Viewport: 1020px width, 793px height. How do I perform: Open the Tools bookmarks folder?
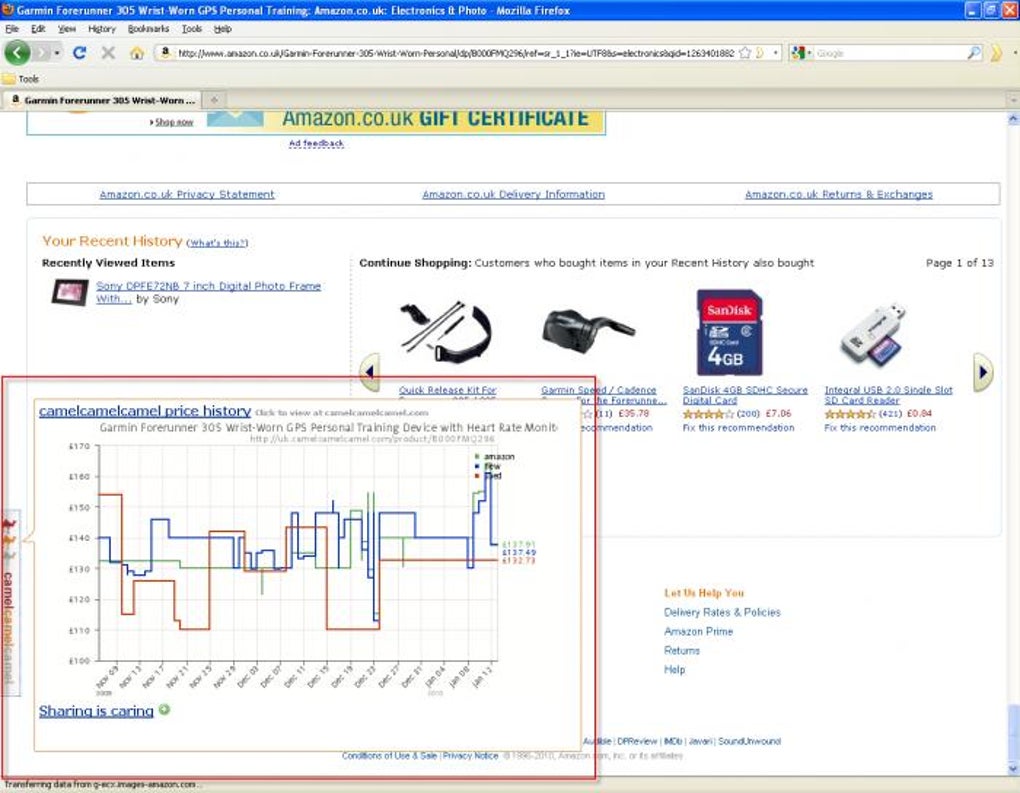(x=21, y=79)
